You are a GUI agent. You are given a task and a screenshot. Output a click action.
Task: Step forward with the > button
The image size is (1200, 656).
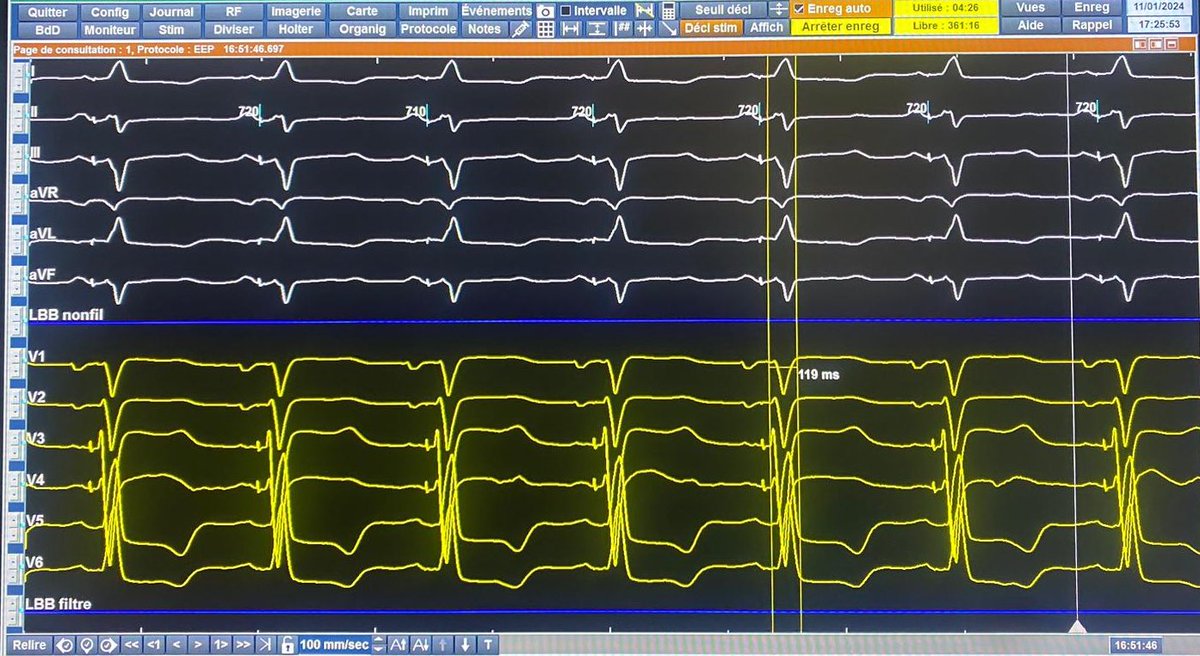198,645
